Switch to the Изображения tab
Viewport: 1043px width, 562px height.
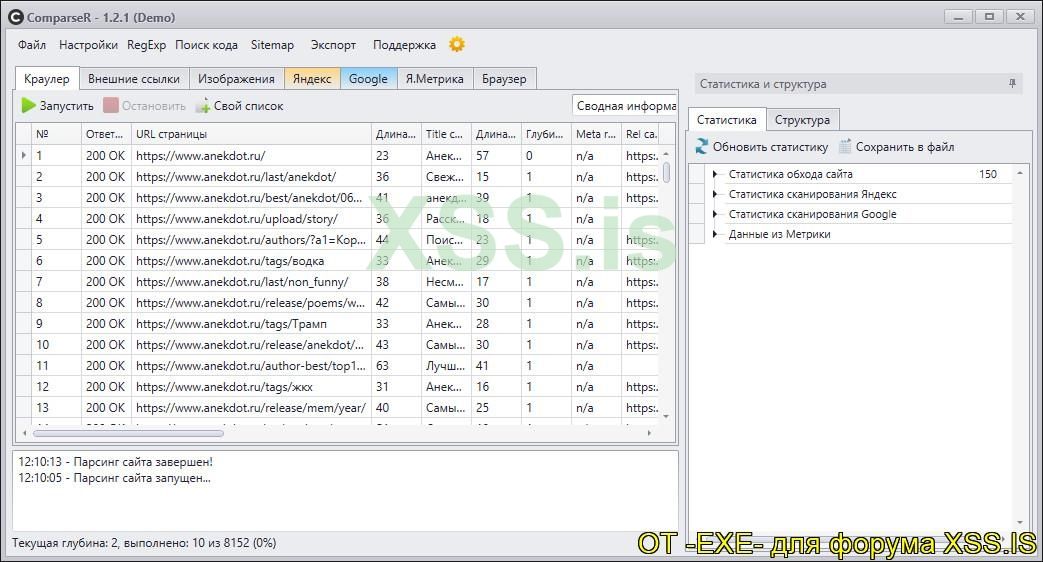pos(236,78)
